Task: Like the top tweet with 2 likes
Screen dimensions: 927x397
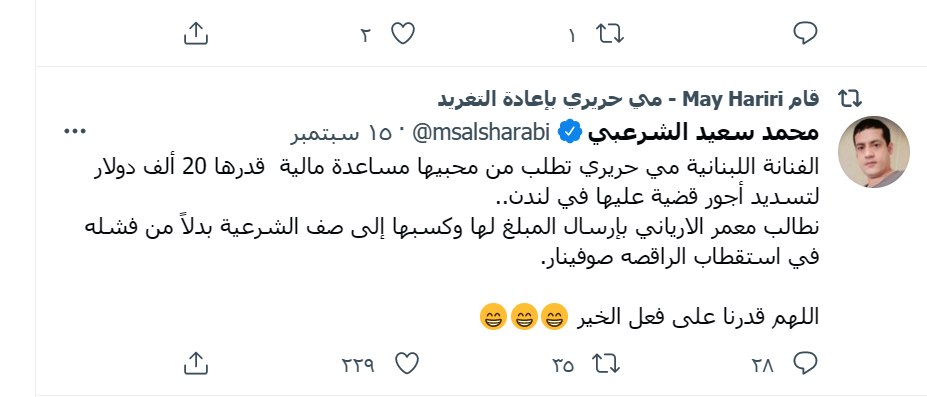Action: (x=403, y=34)
